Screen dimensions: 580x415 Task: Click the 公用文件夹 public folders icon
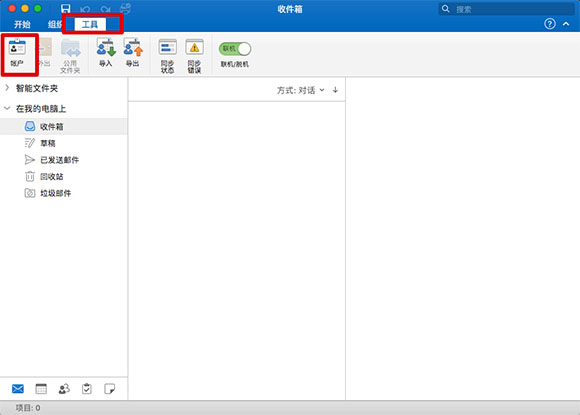[x=70, y=56]
